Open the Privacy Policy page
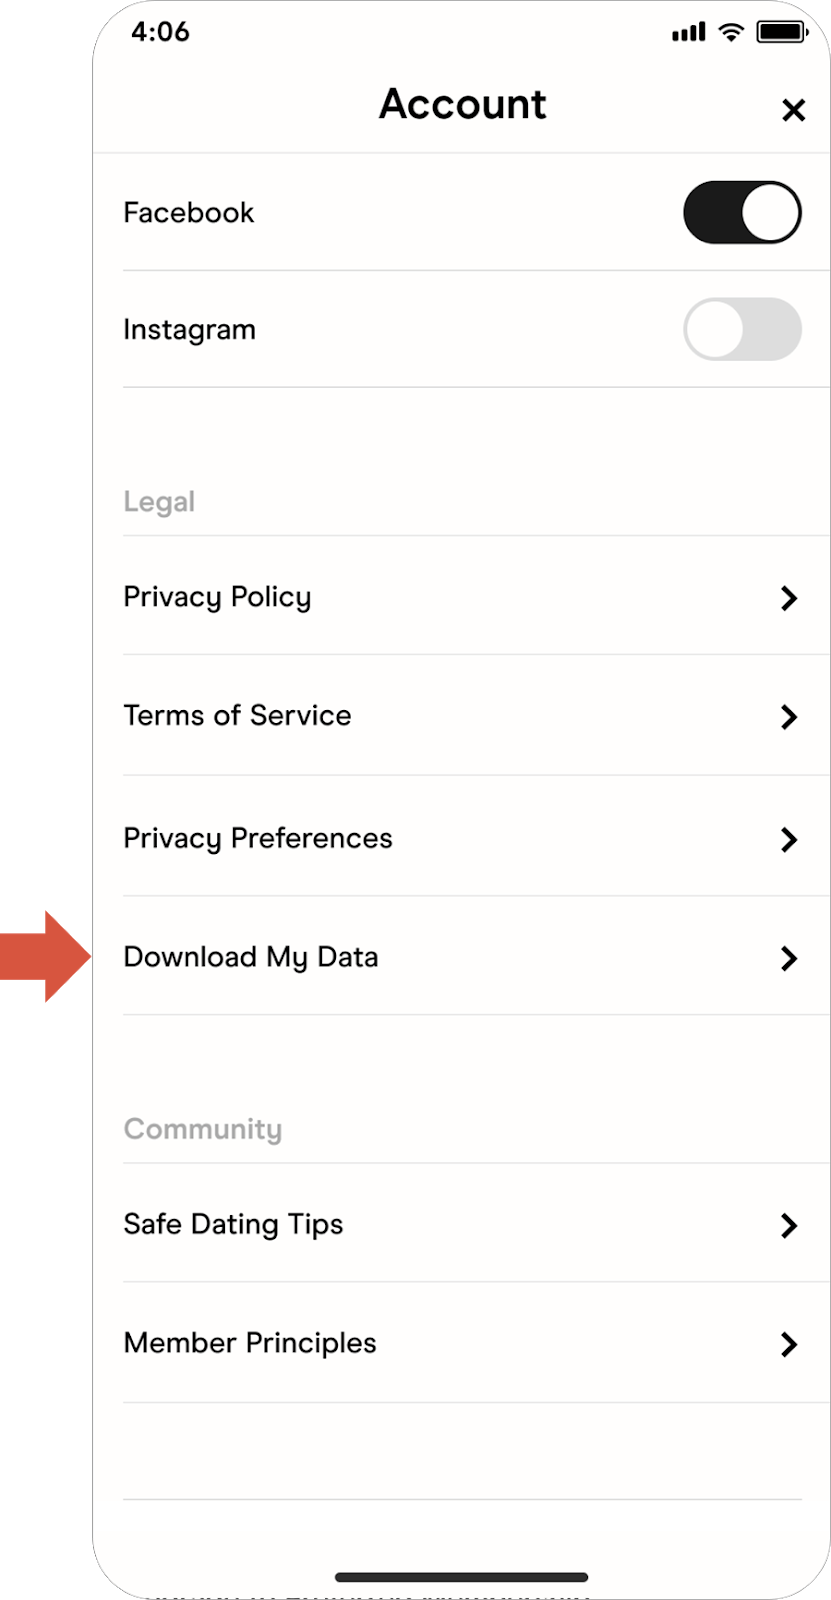The width and height of the screenshot is (831, 1600). [x=217, y=597]
